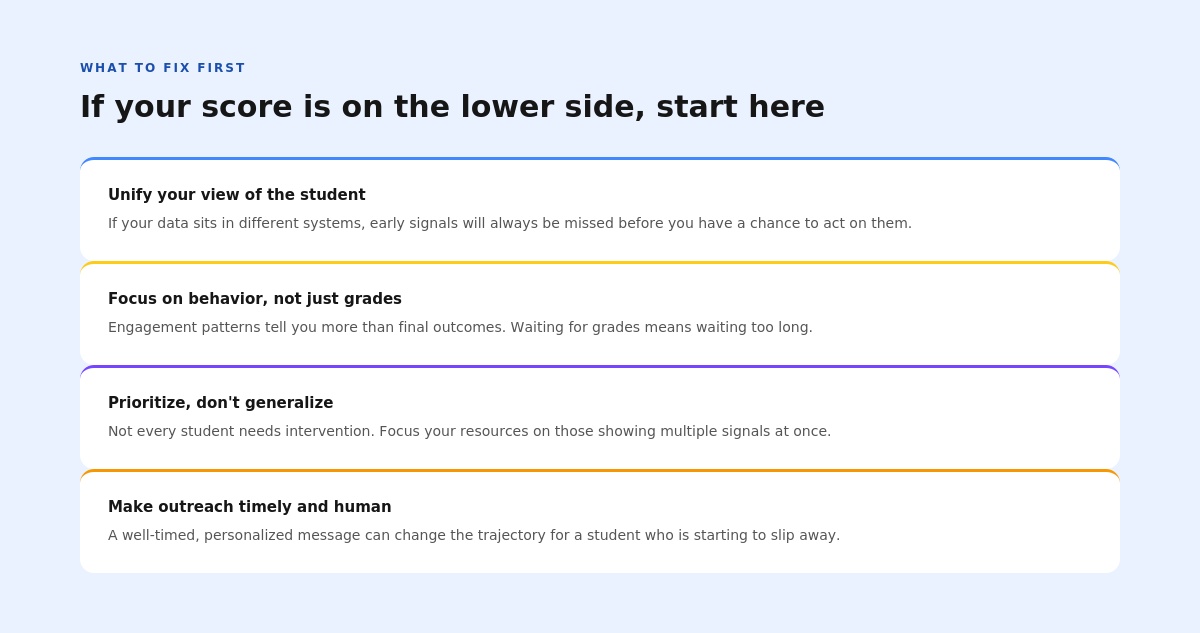Click the words 'start here' in the headline
The image size is (1200, 633).
(x=740, y=107)
